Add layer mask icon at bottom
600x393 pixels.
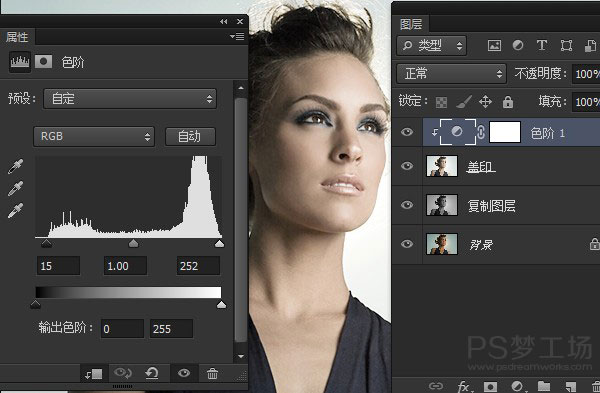point(490,386)
